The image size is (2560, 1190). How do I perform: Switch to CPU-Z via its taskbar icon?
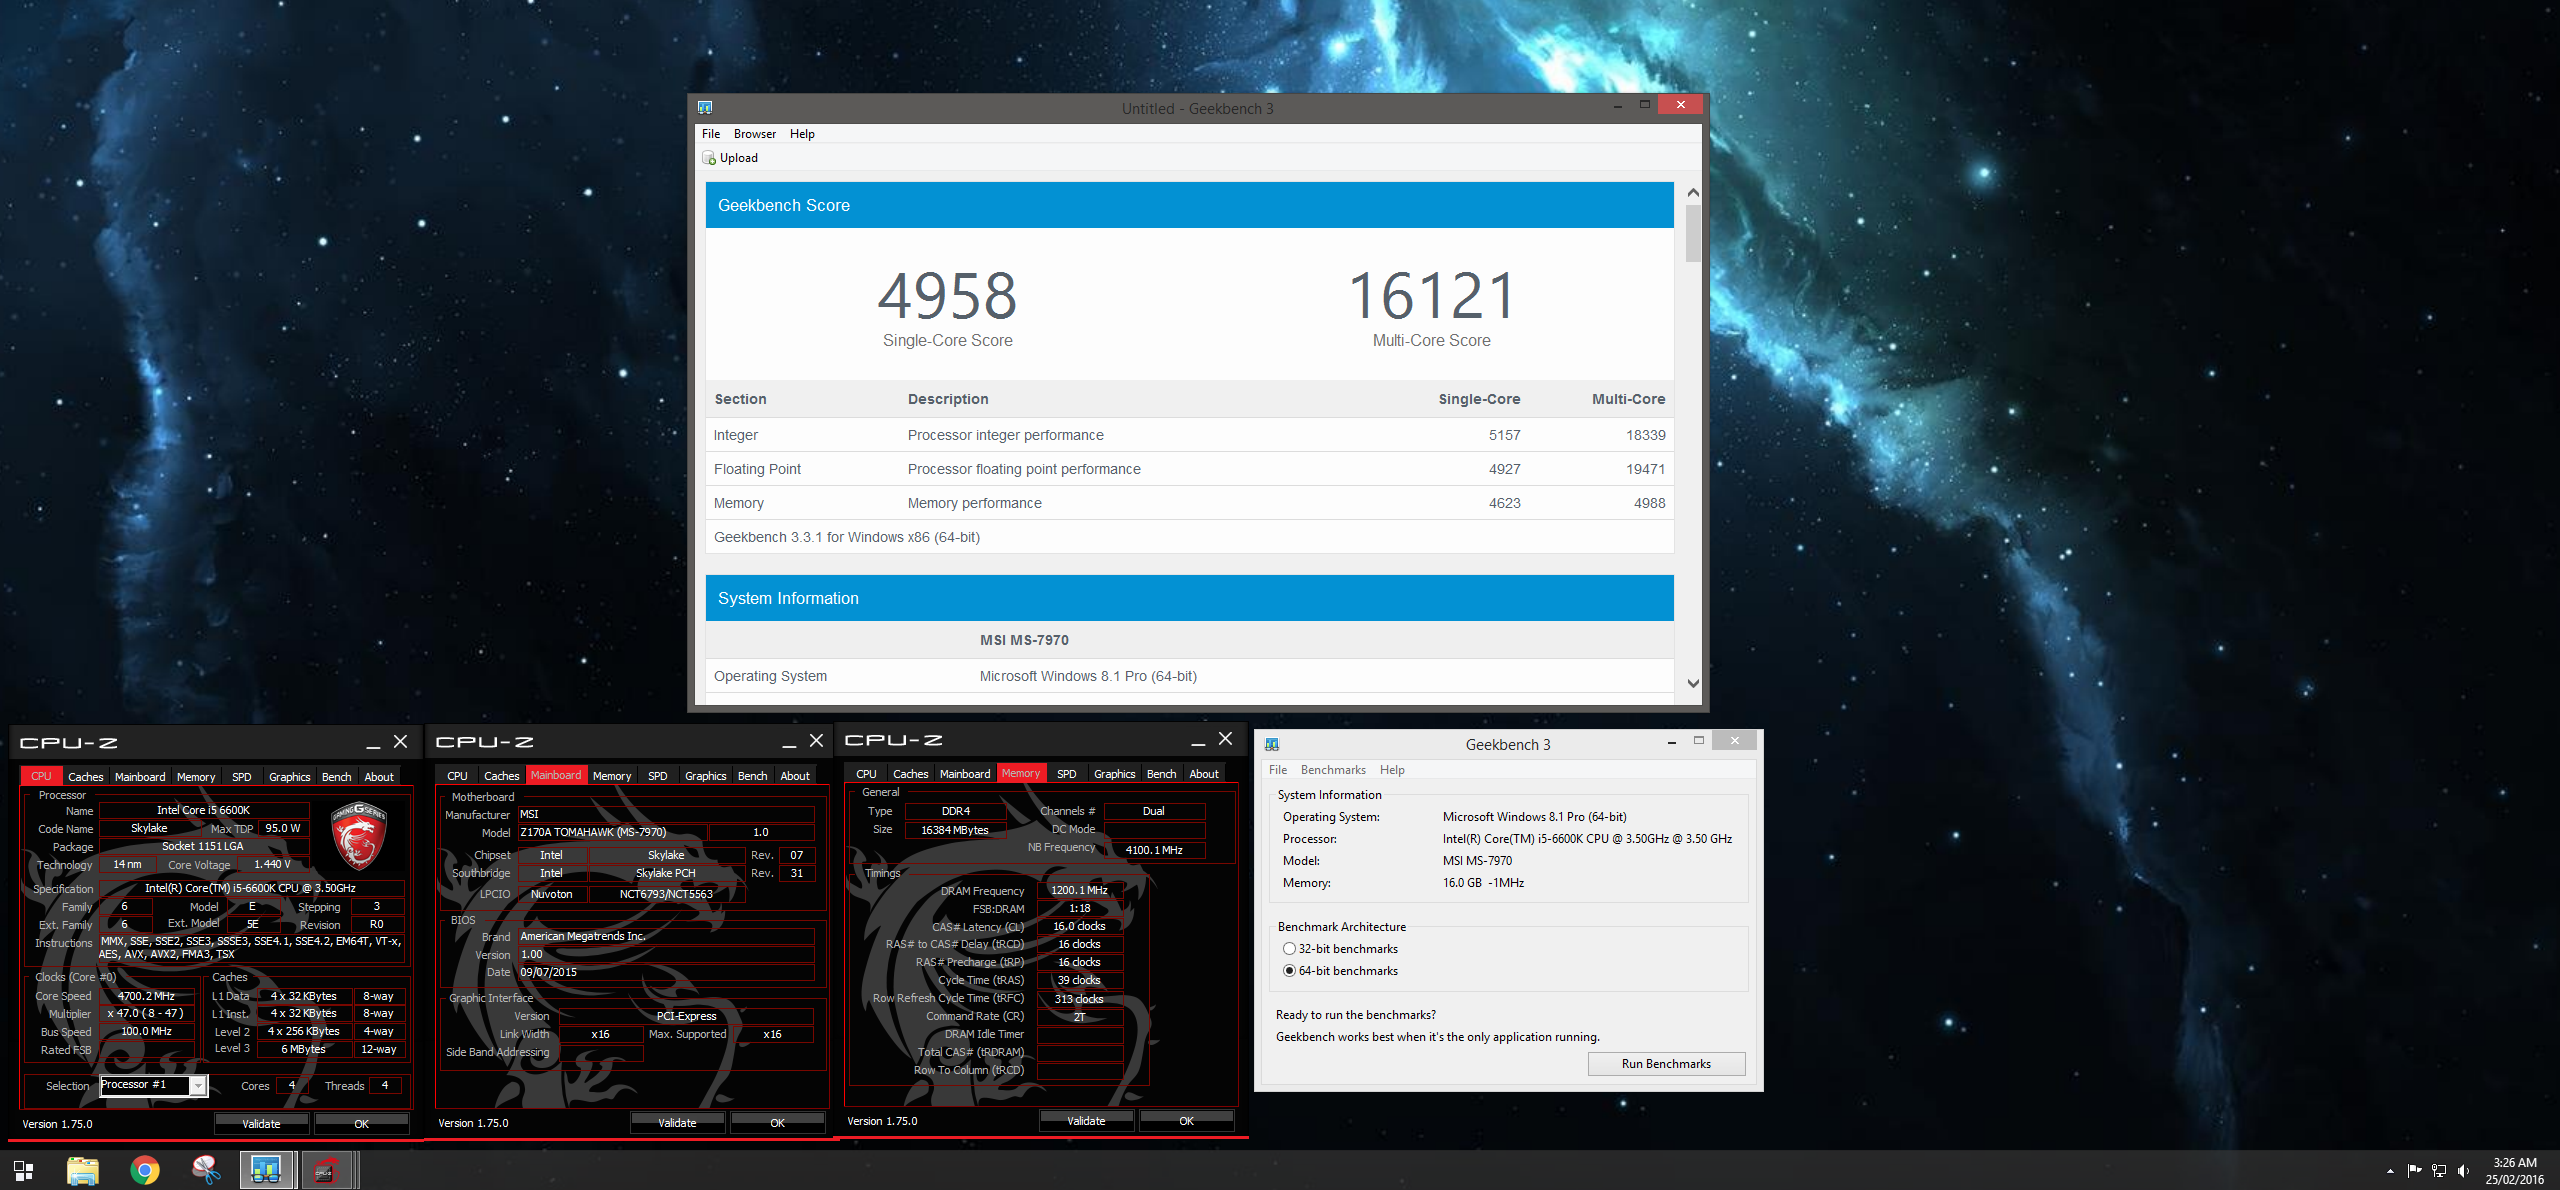326,1170
